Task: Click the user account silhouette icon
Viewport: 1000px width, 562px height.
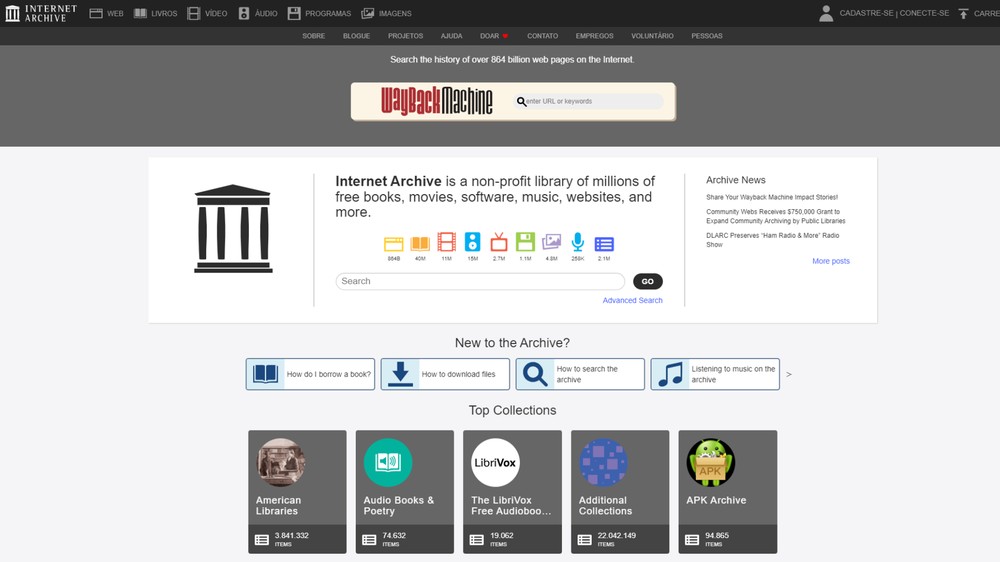Action: click(x=826, y=13)
